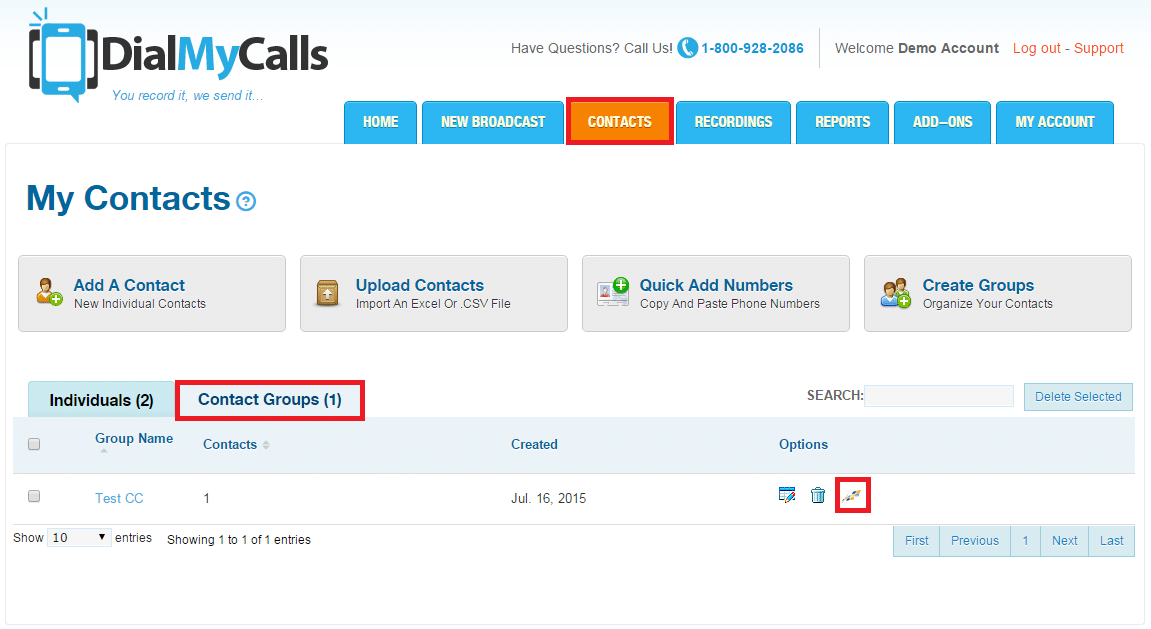
Task: Click the Add A Contact person icon
Action: click(49, 293)
